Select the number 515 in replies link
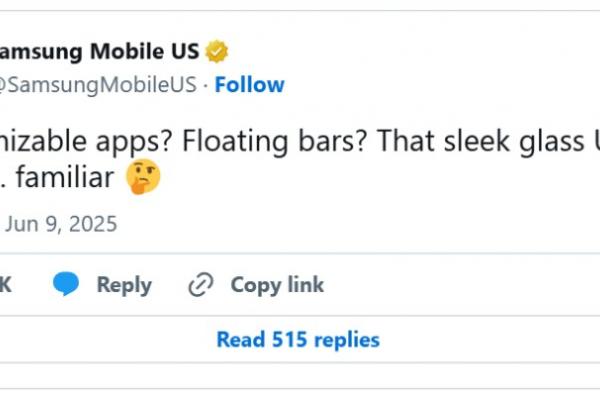Image resolution: width=600 pixels, height=400 pixels. (x=289, y=340)
